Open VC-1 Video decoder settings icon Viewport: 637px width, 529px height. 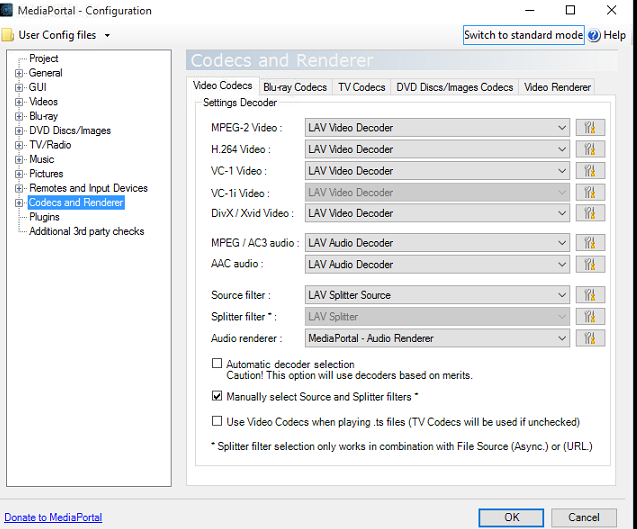[590, 171]
